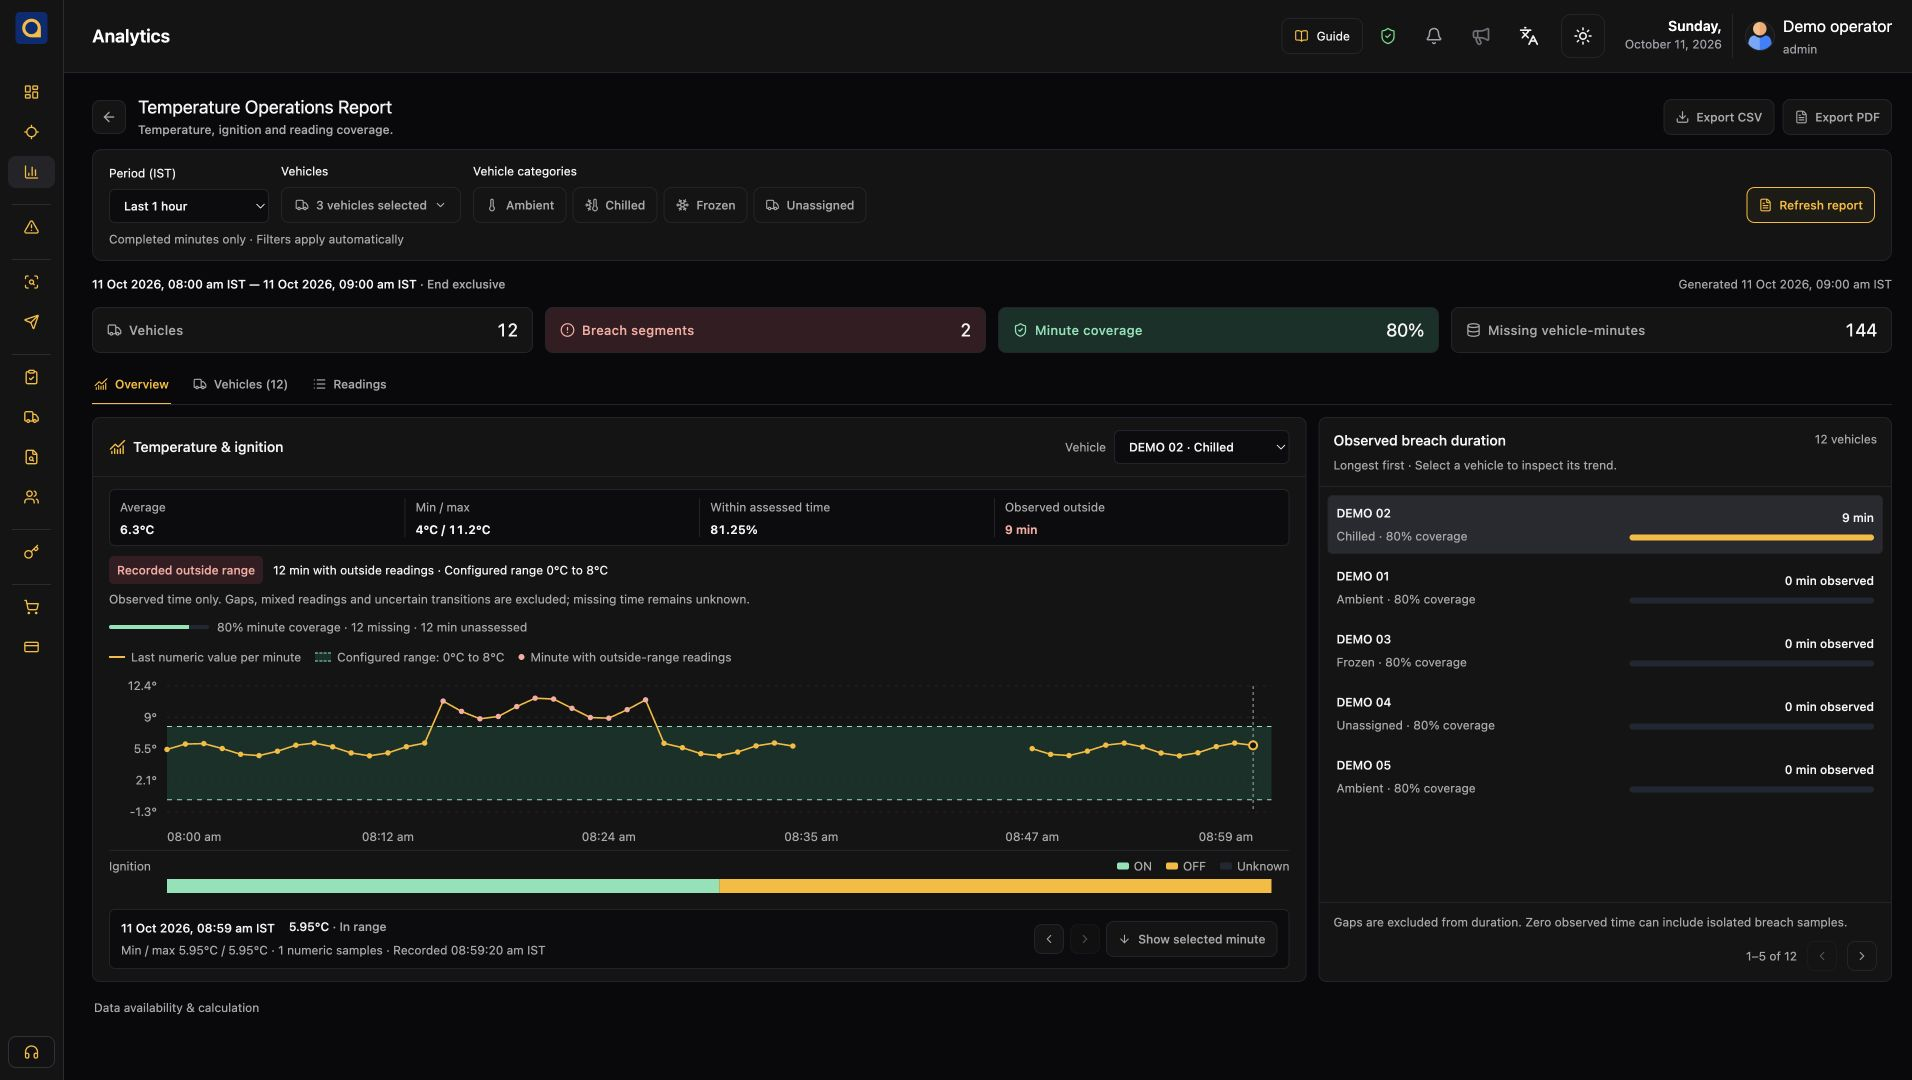Open the alerts warning triangle sidebar icon
The image size is (1912, 1080).
click(x=31, y=227)
